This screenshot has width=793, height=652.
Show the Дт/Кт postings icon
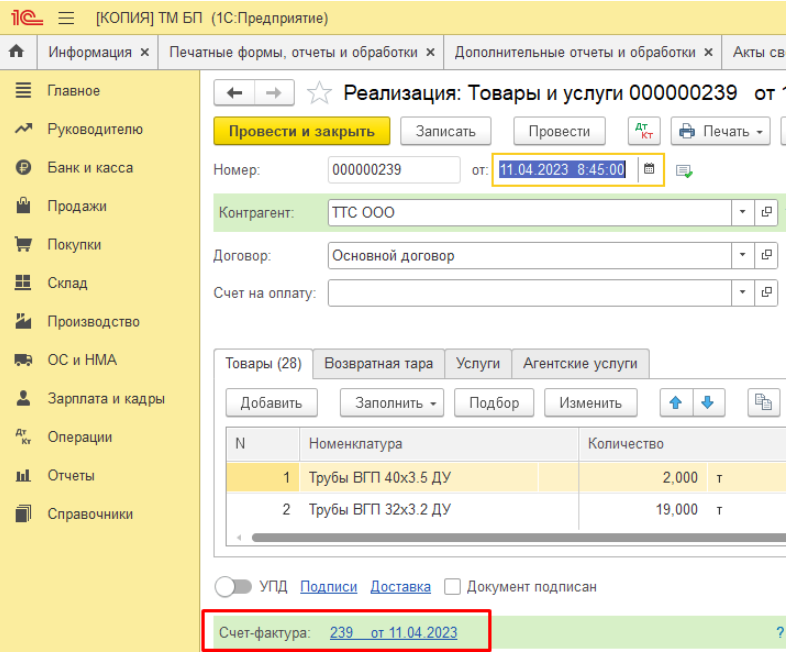coord(644,131)
